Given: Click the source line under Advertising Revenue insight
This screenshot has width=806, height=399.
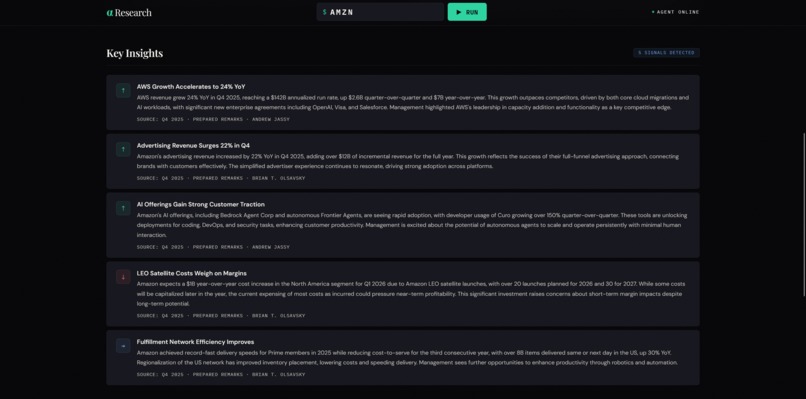Looking at the screenshot, I should [221, 178].
